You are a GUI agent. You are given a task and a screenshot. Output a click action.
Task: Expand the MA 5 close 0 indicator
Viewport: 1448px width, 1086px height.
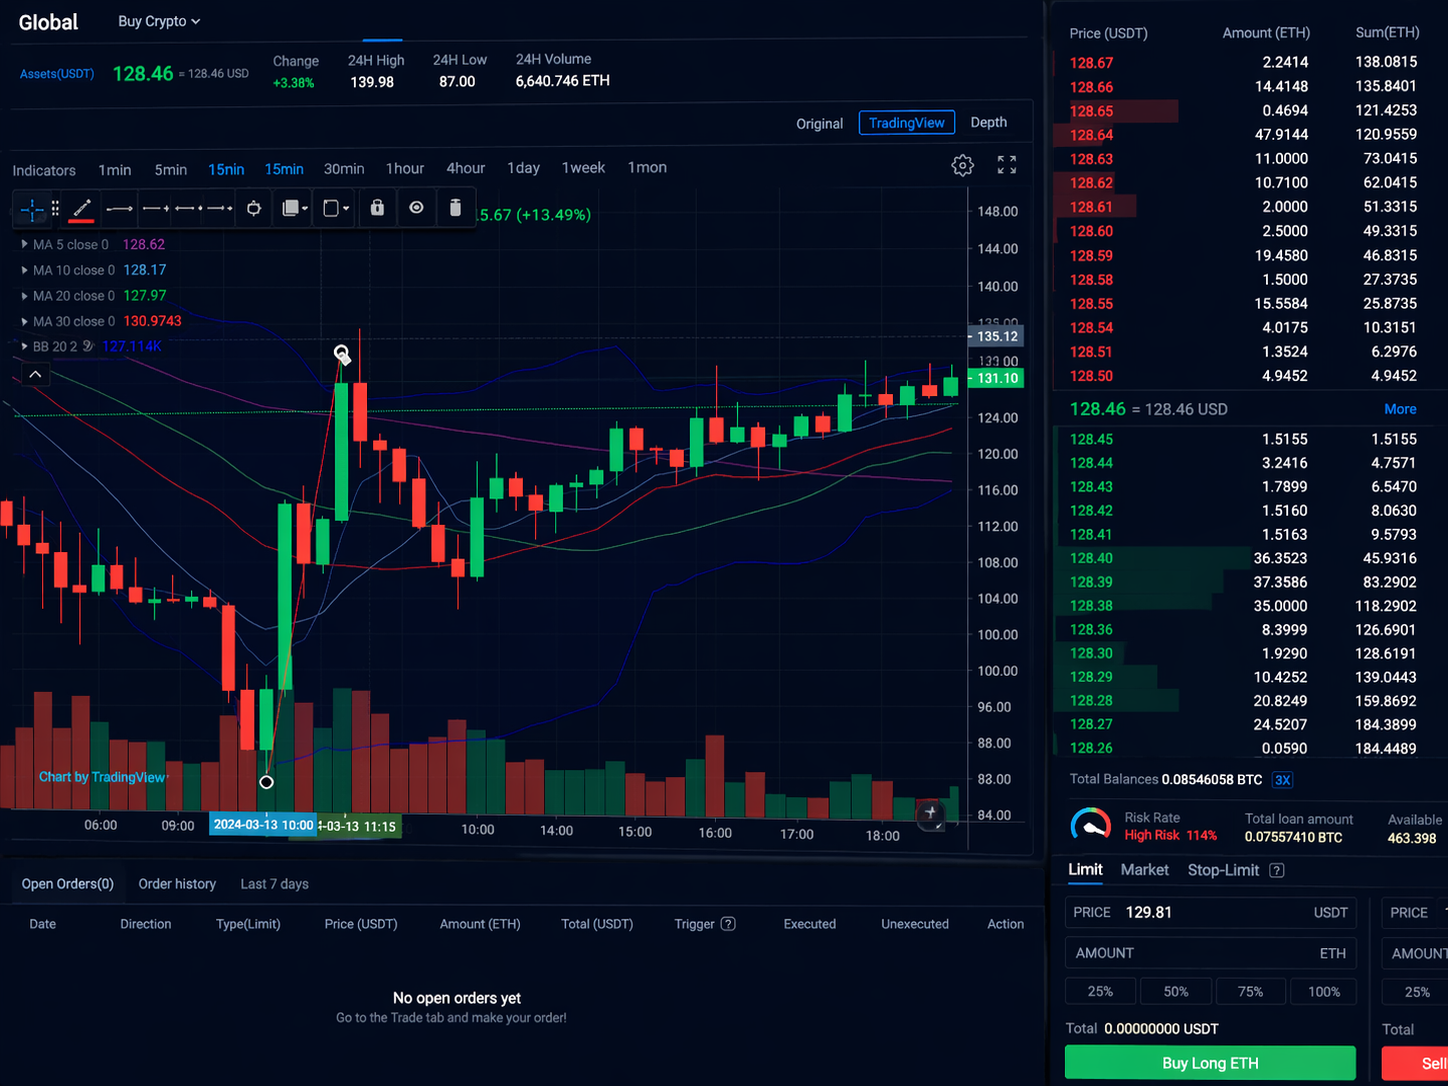24,244
